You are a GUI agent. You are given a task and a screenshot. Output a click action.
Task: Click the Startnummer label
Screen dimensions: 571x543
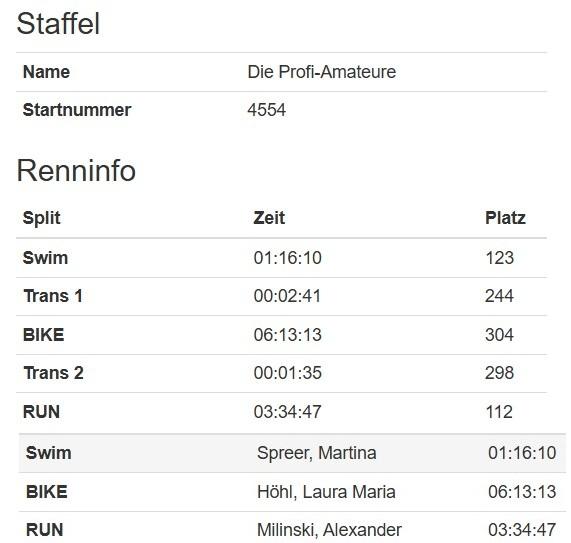click(77, 110)
